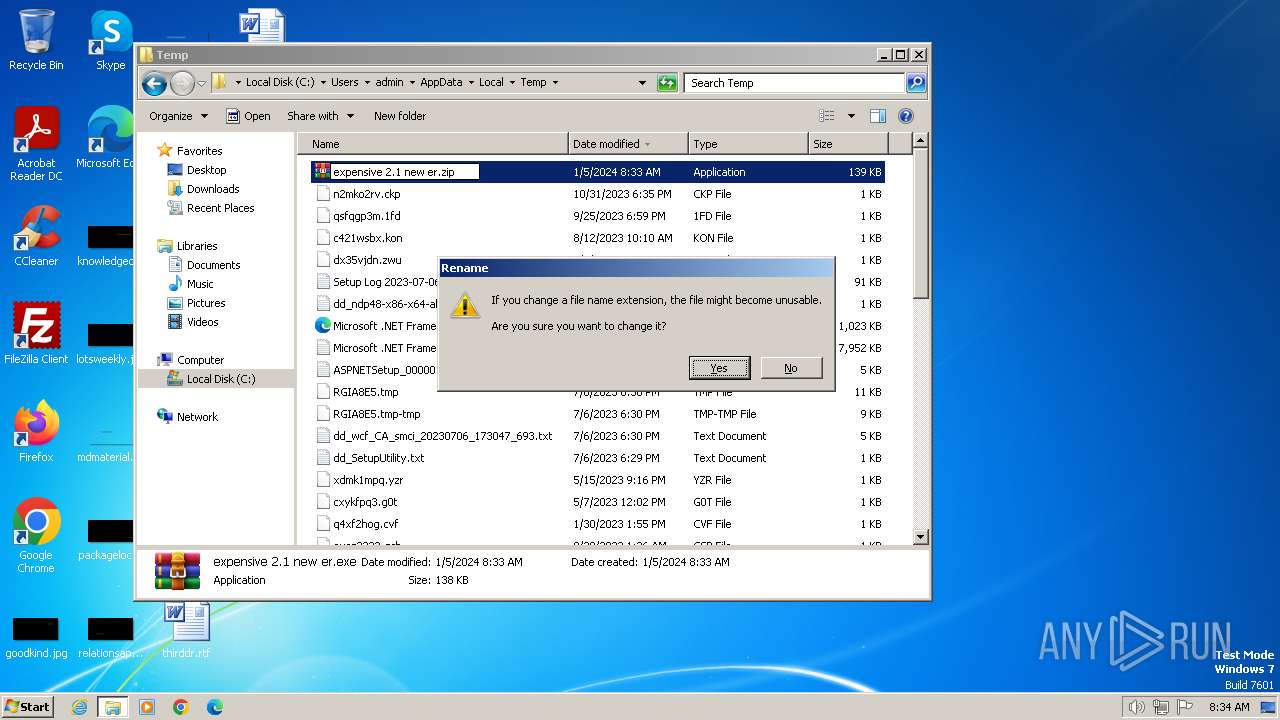The width and height of the screenshot is (1280, 720).
Task: Launch Internet Explorer from taskbar
Action: click(x=79, y=707)
